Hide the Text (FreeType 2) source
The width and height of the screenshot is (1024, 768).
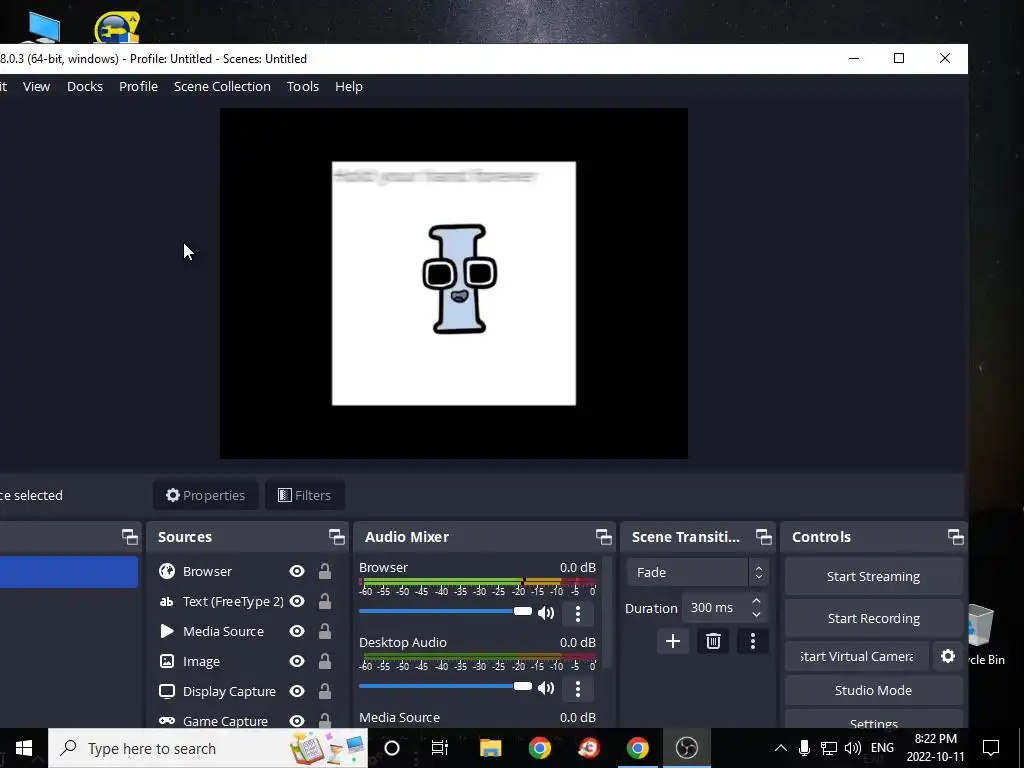(297, 601)
